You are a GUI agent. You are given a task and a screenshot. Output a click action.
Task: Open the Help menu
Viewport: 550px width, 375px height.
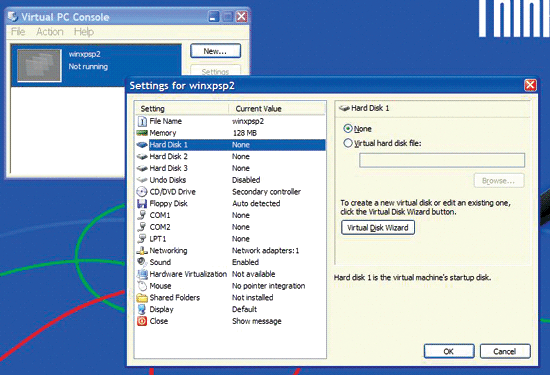[x=84, y=32]
